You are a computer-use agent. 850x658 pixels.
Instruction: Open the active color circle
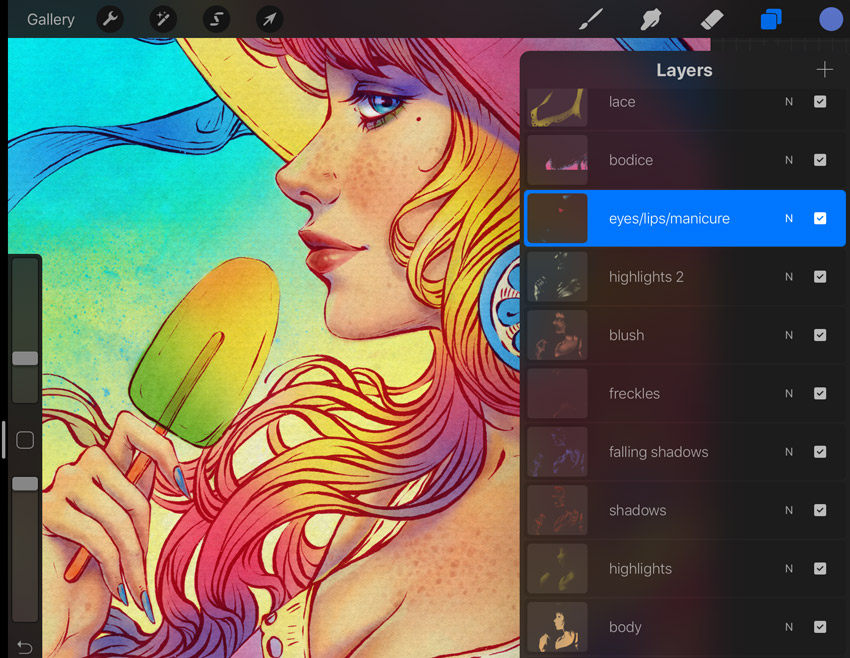831,20
